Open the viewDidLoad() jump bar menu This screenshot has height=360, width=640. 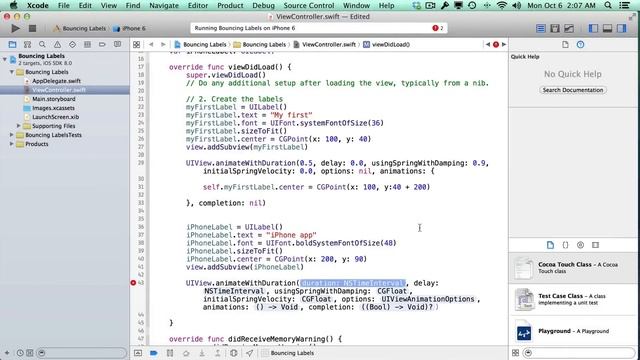[x=387, y=44]
